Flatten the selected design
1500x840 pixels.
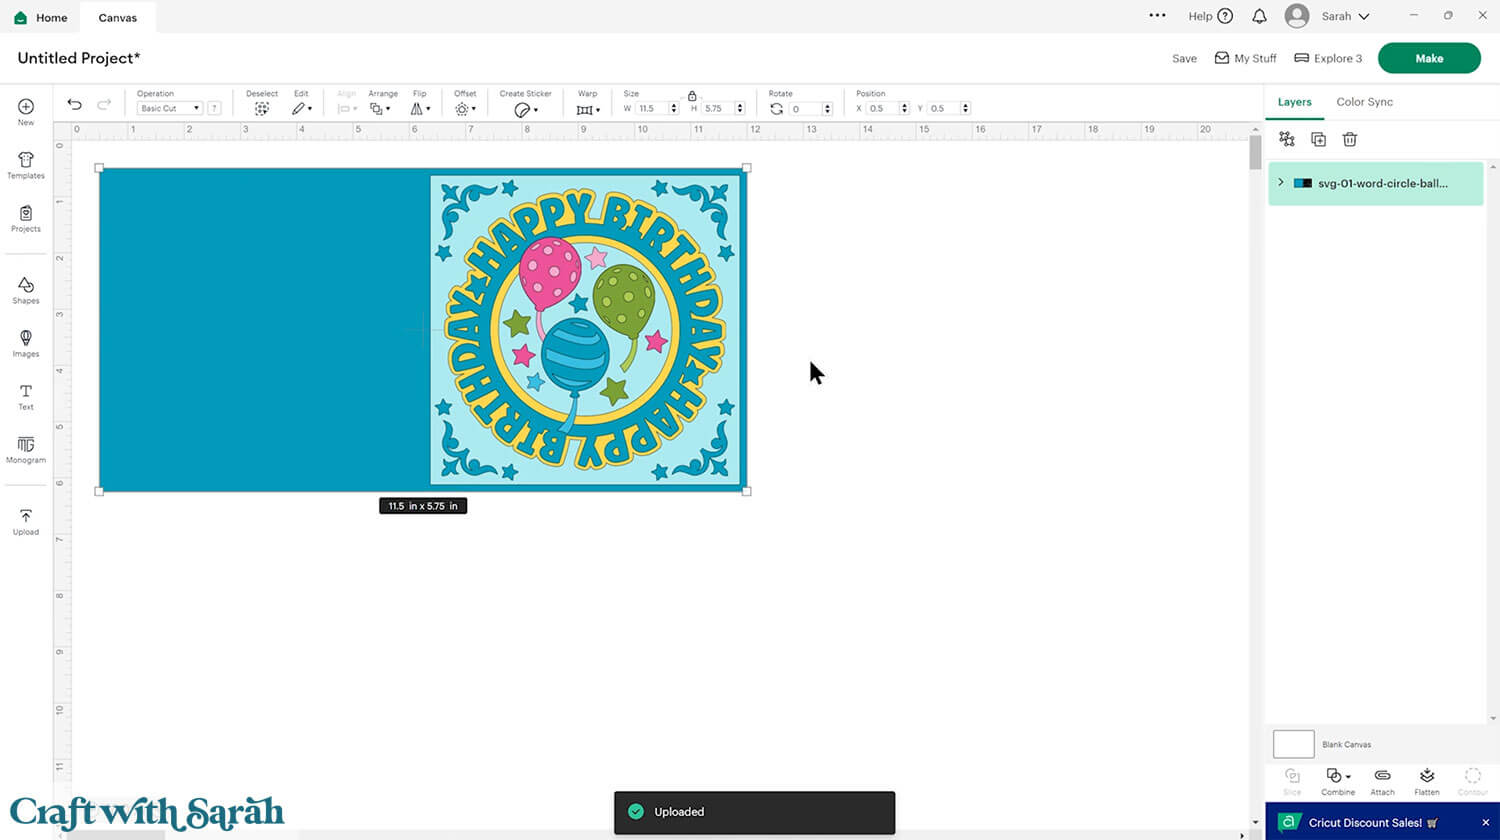pos(1426,781)
